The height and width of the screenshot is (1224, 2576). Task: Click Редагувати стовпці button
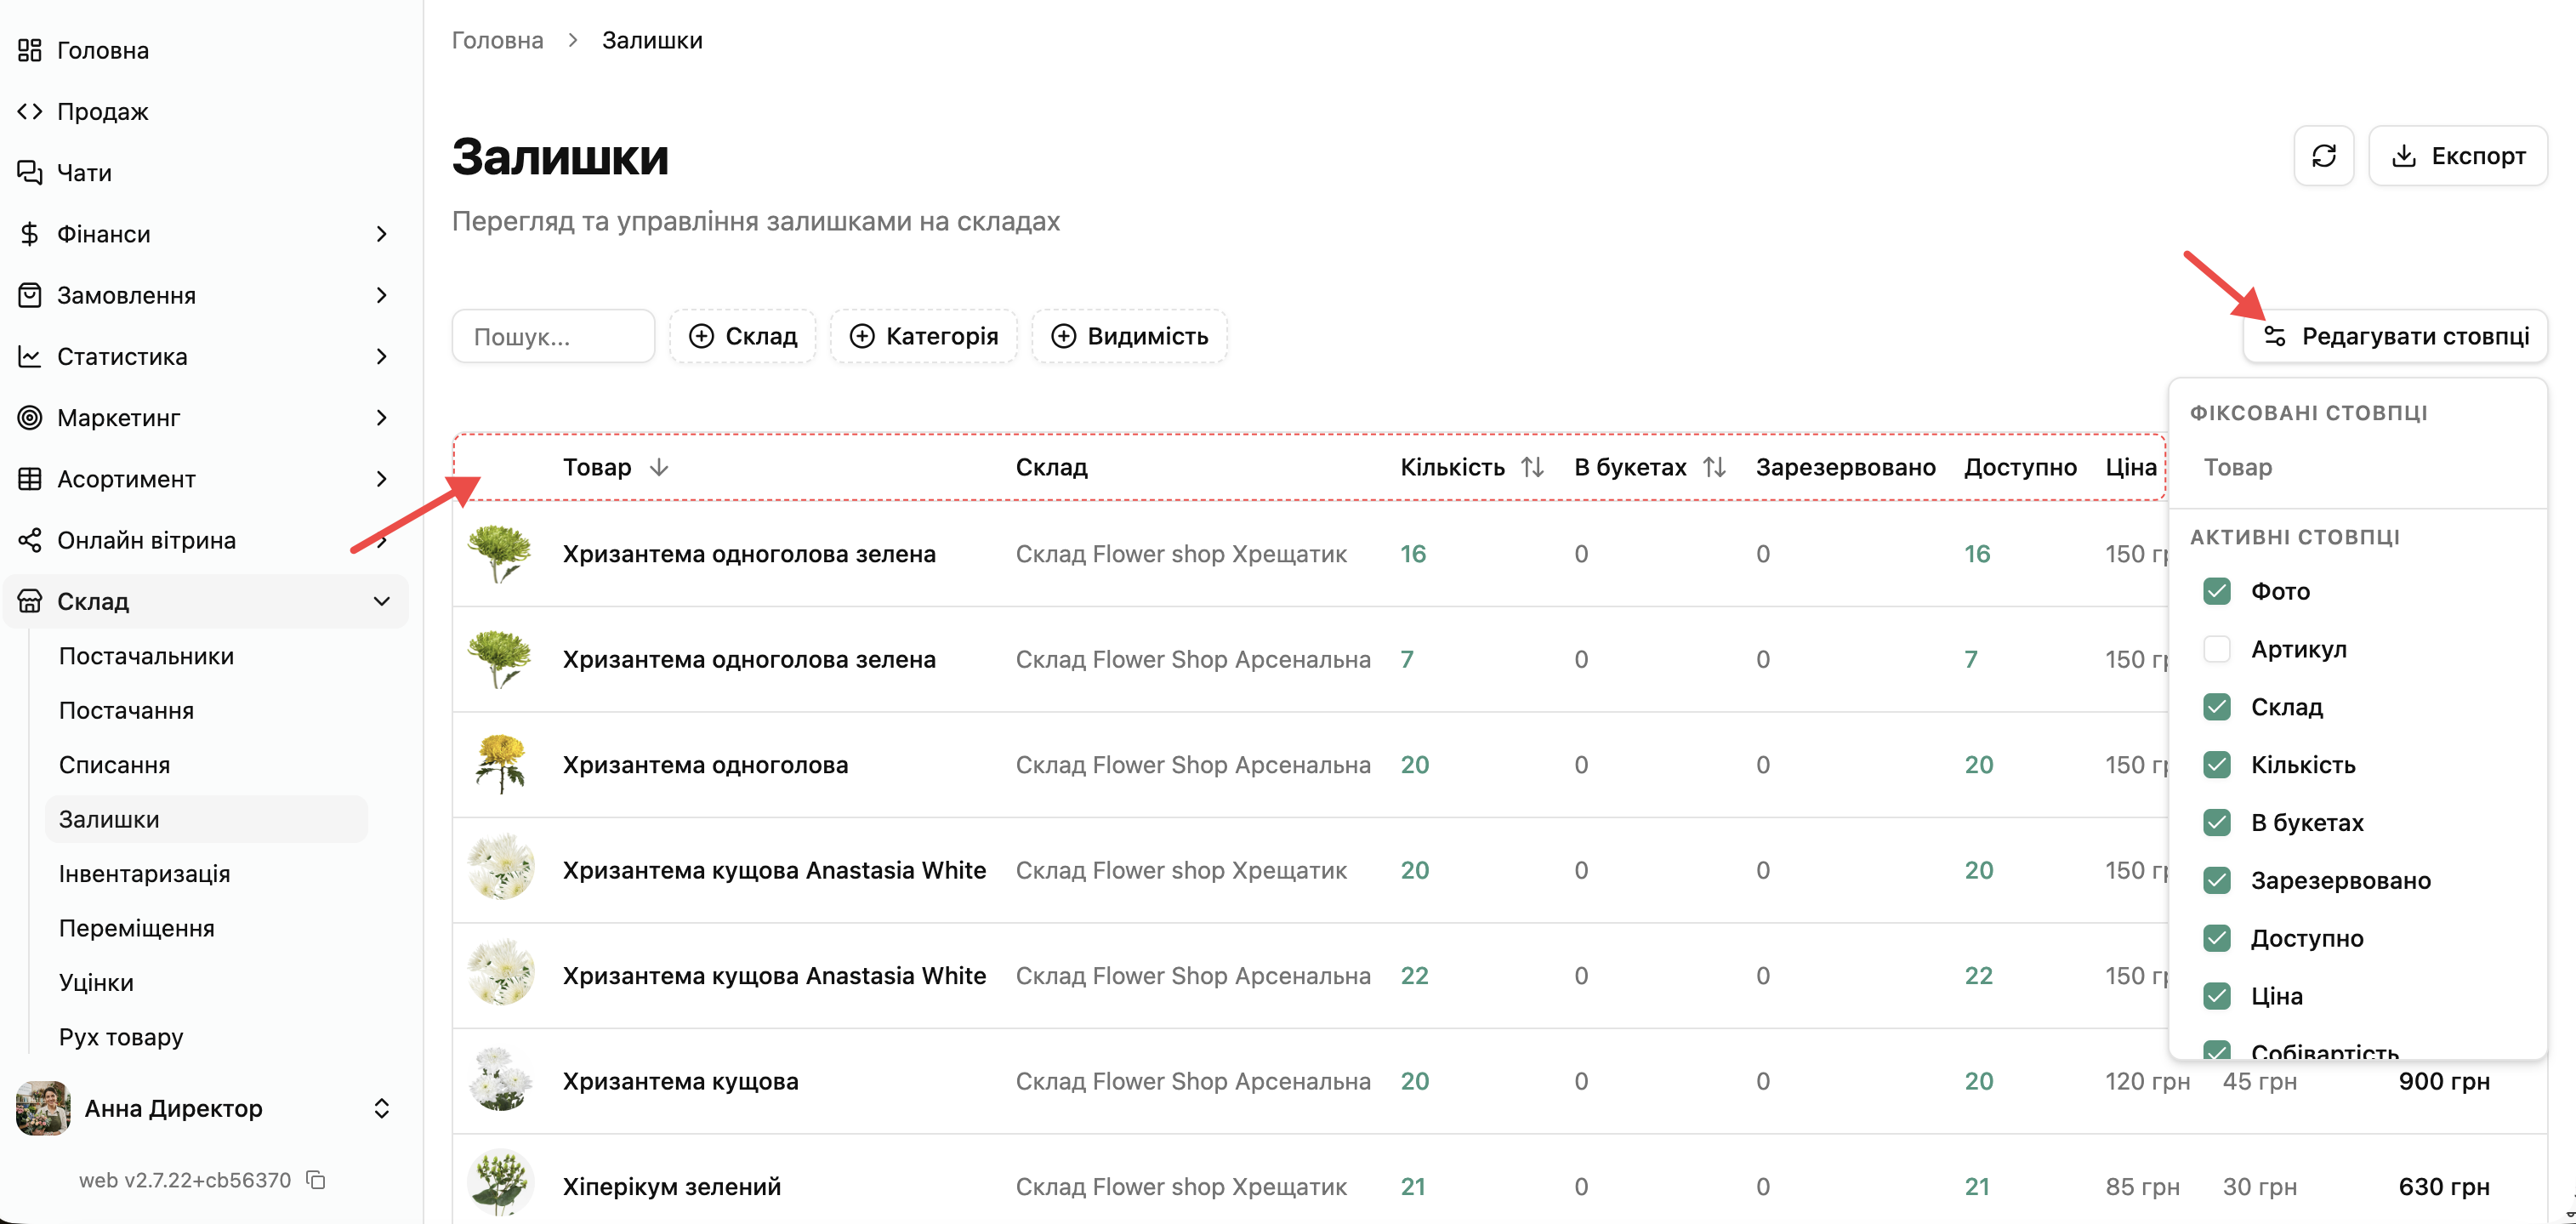click(x=2395, y=336)
